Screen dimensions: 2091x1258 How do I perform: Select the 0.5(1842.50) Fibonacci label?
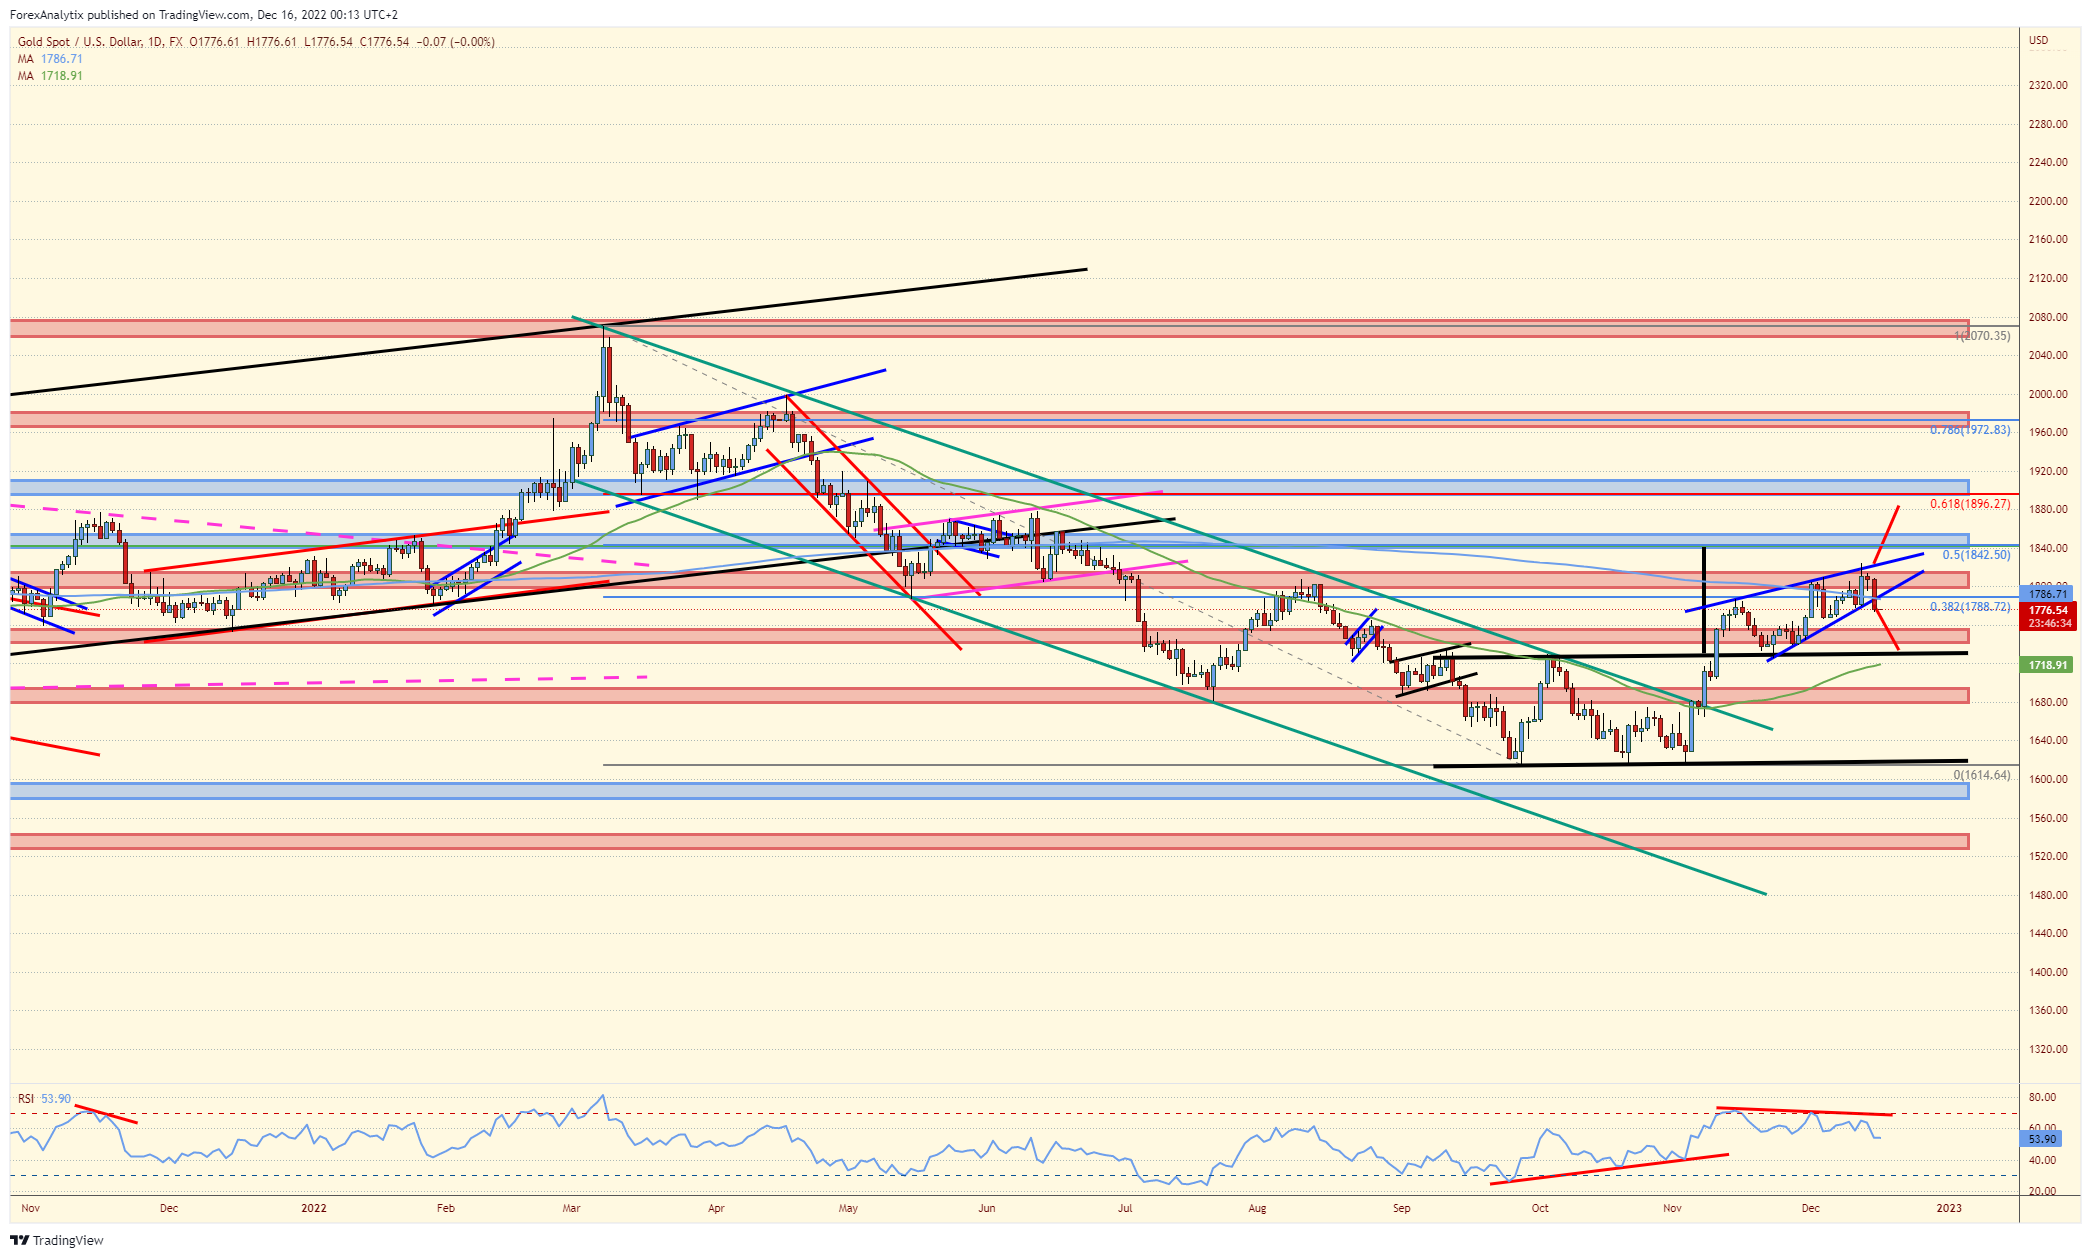pyautogui.click(x=1976, y=555)
